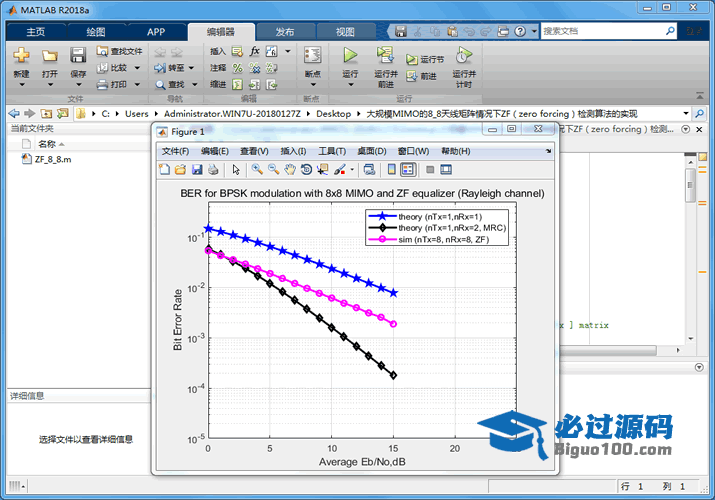This screenshot has width=715, height=500.
Task: Click the Compare (比较) button
Action: (x=112, y=68)
